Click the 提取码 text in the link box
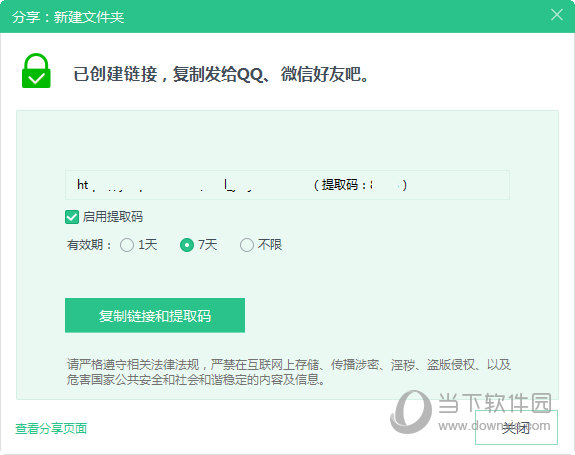575x455 pixels. pos(340,185)
